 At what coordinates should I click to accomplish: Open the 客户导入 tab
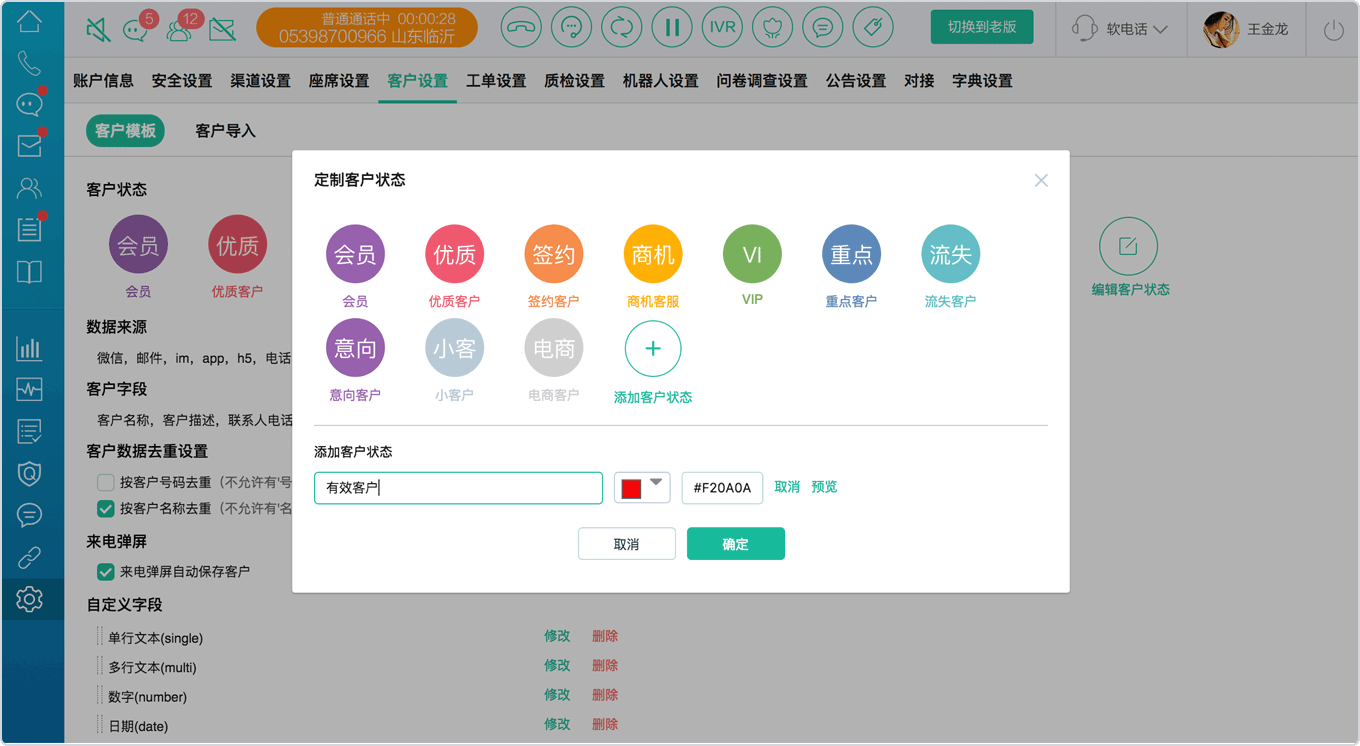pos(225,131)
